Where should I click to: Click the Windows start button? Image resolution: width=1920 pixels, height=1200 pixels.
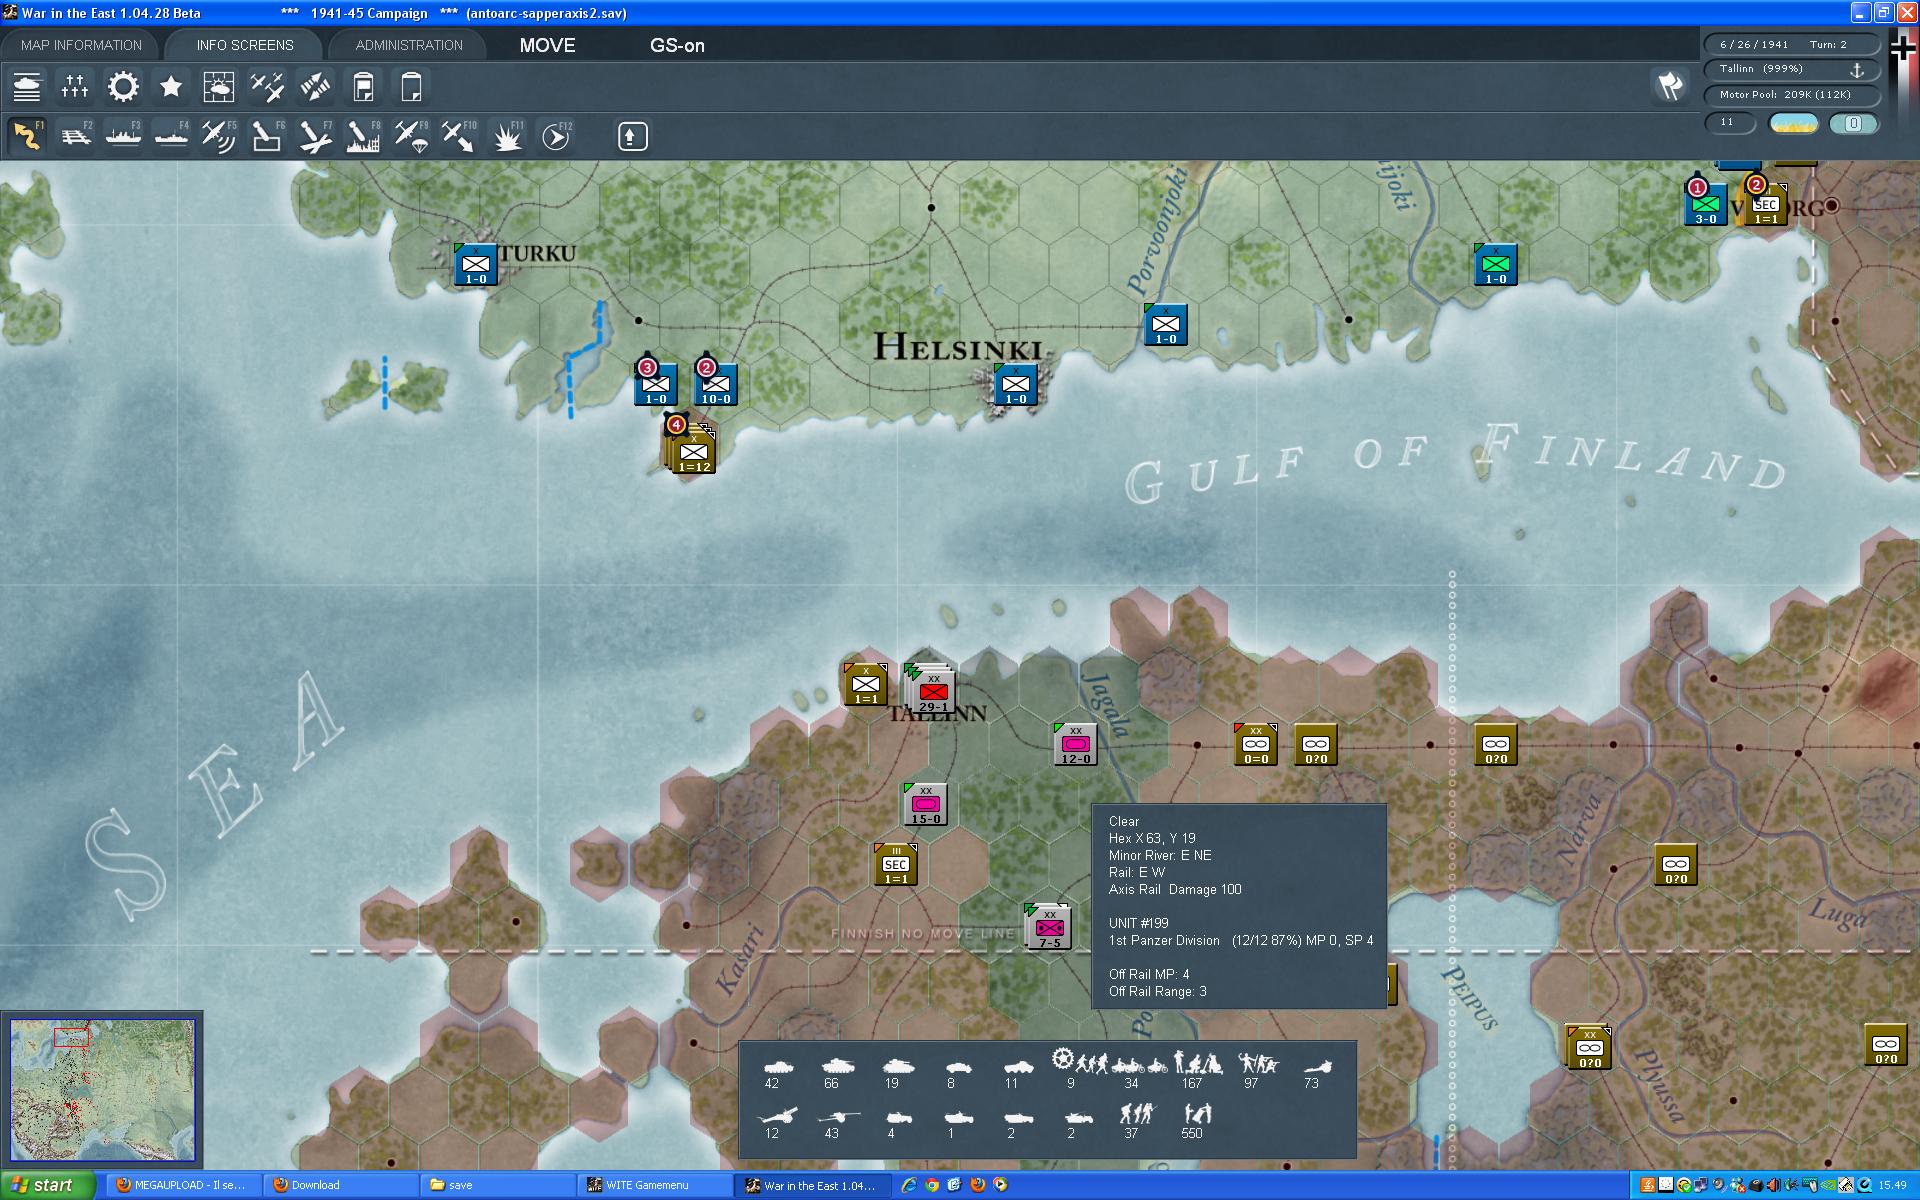click(x=48, y=1185)
